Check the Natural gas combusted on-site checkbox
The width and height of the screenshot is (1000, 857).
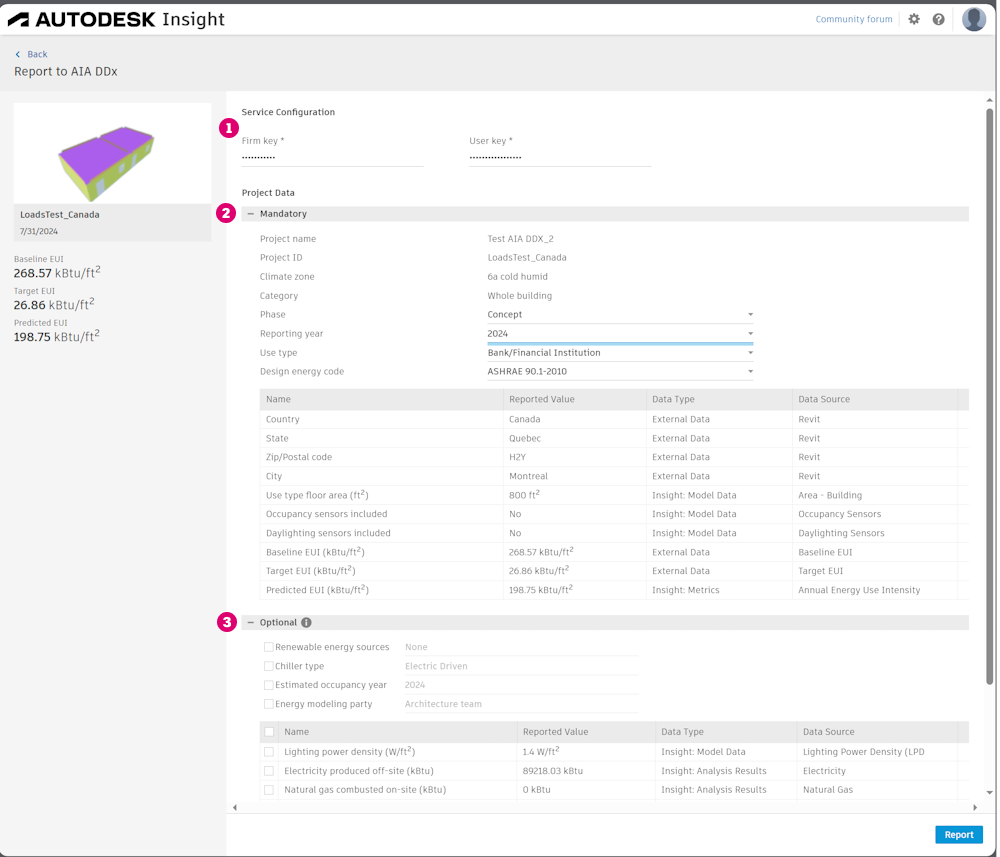(269, 789)
